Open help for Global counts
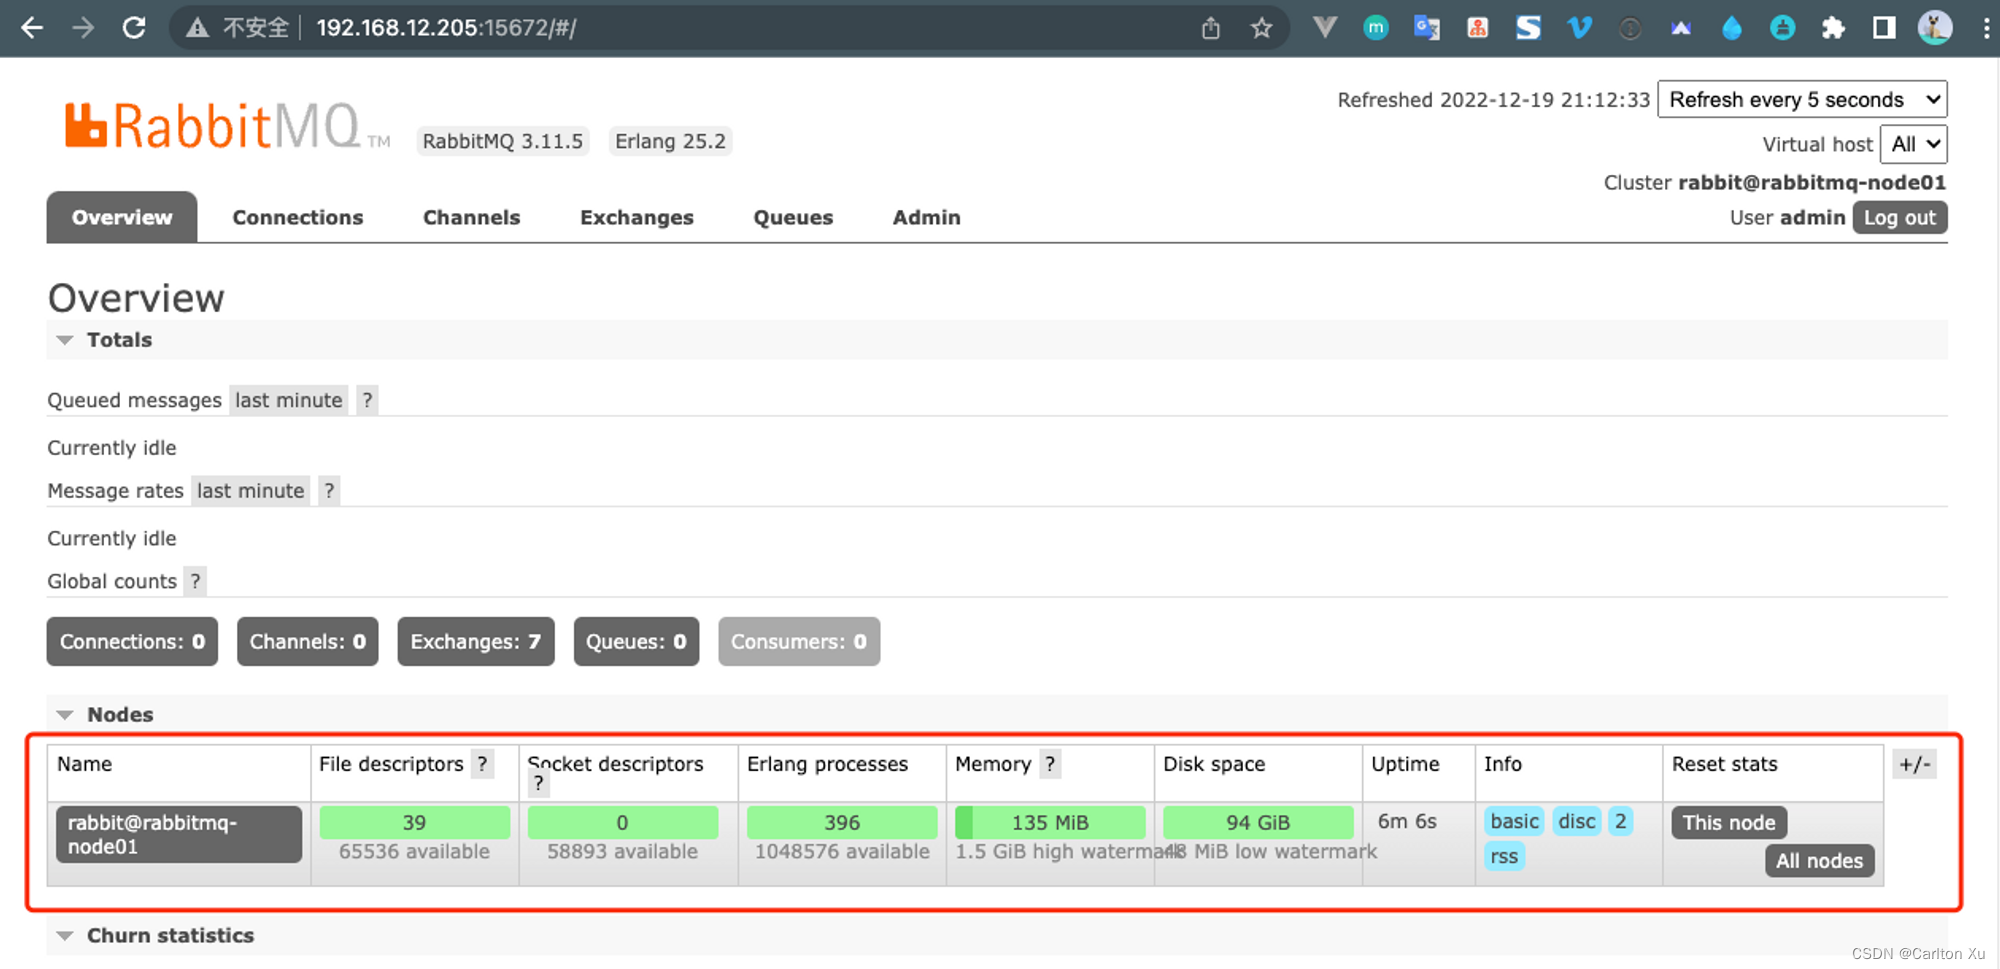Image resolution: width=2000 pixels, height=969 pixels. (x=195, y=581)
